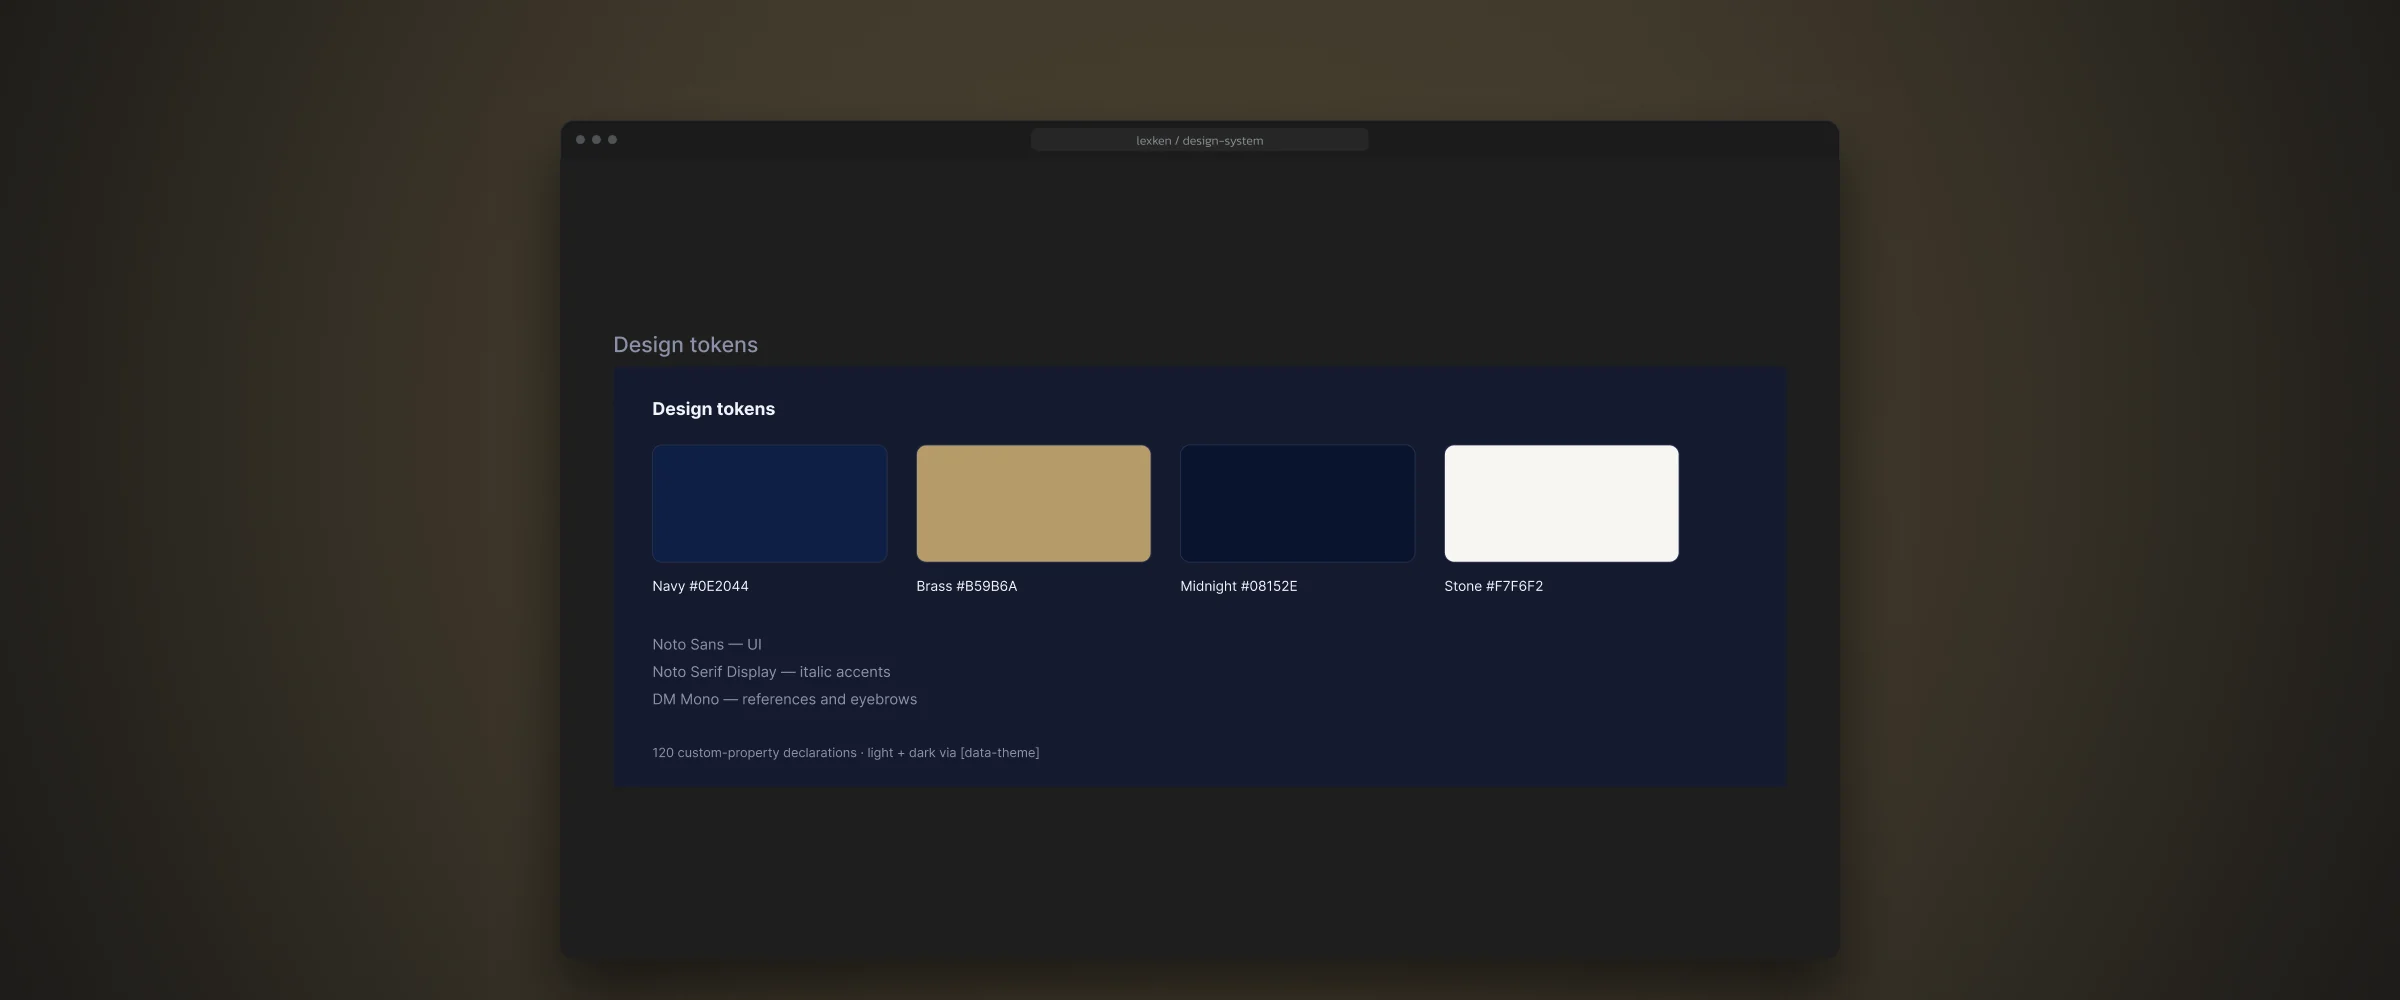
Task: Click the 'Brass #B59B6A' label
Action: [966, 586]
